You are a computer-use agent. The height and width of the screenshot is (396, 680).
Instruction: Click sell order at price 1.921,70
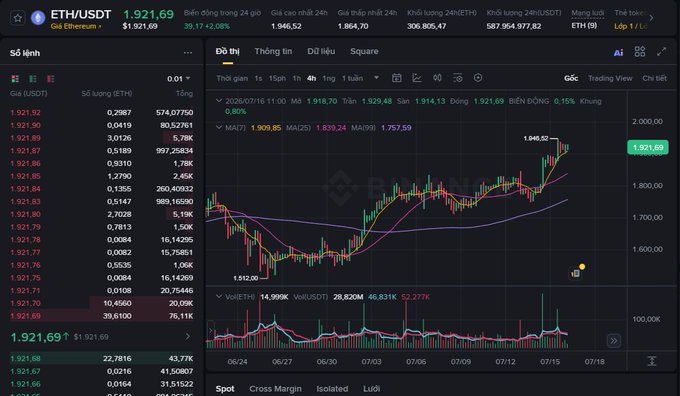click(x=101, y=303)
